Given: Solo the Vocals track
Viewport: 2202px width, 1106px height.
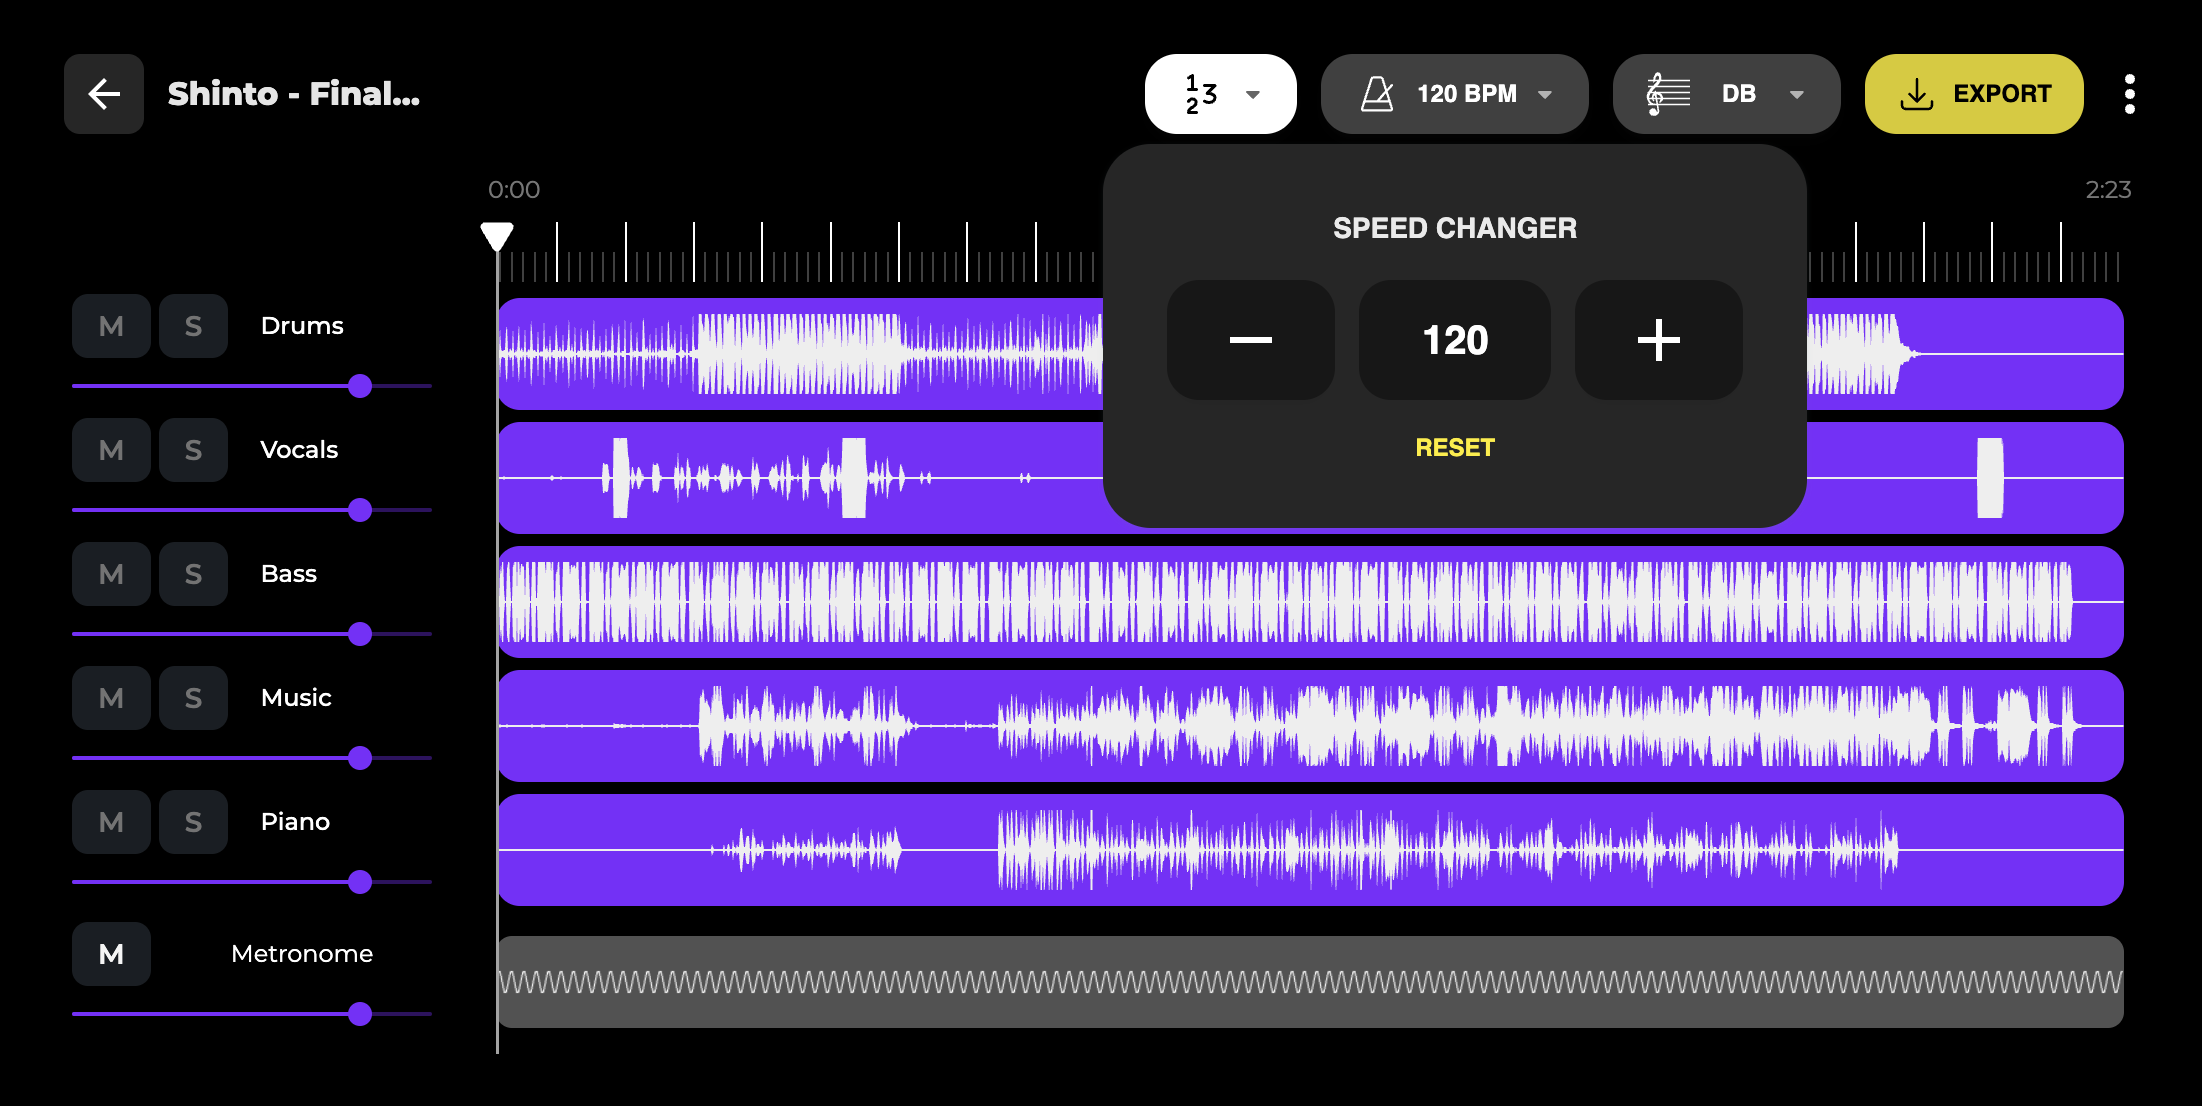Looking at the screenshot, I should pyautogui.click(x=193, y=450).
